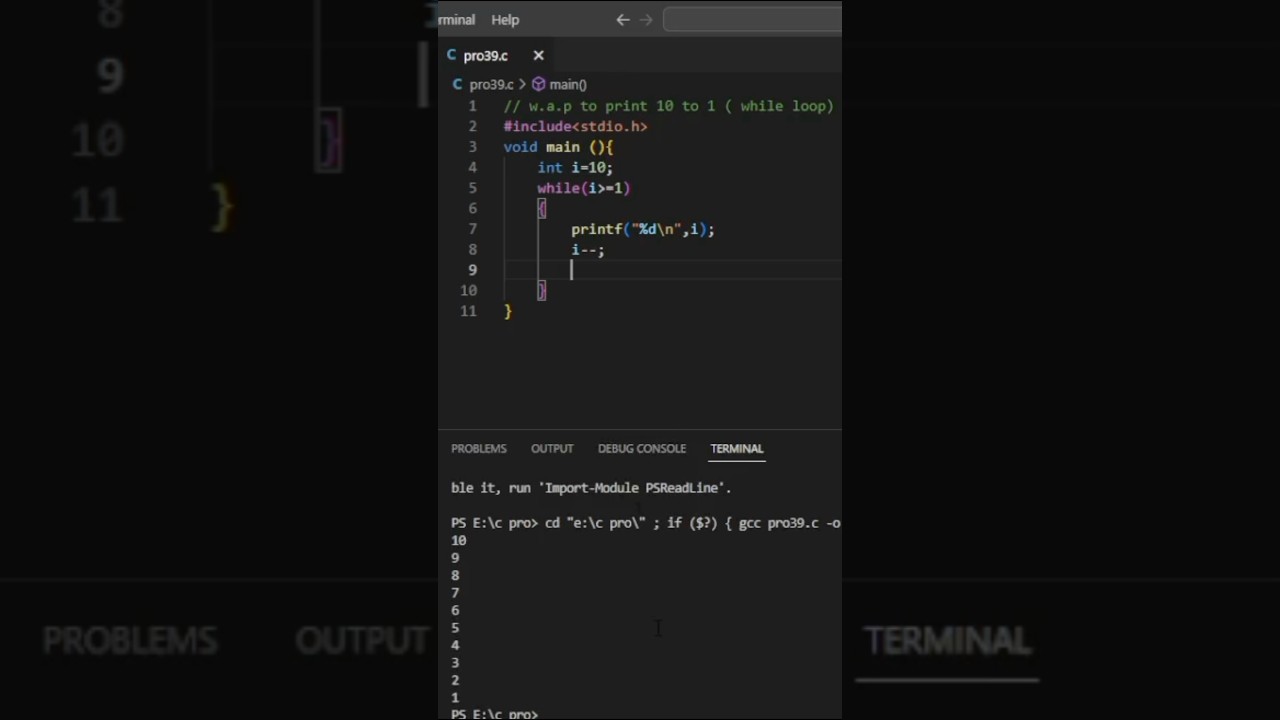The width and height of the screenshot is (1280, 720).
Task: Click the closing brace on line 10
Action: pos(542,291)
